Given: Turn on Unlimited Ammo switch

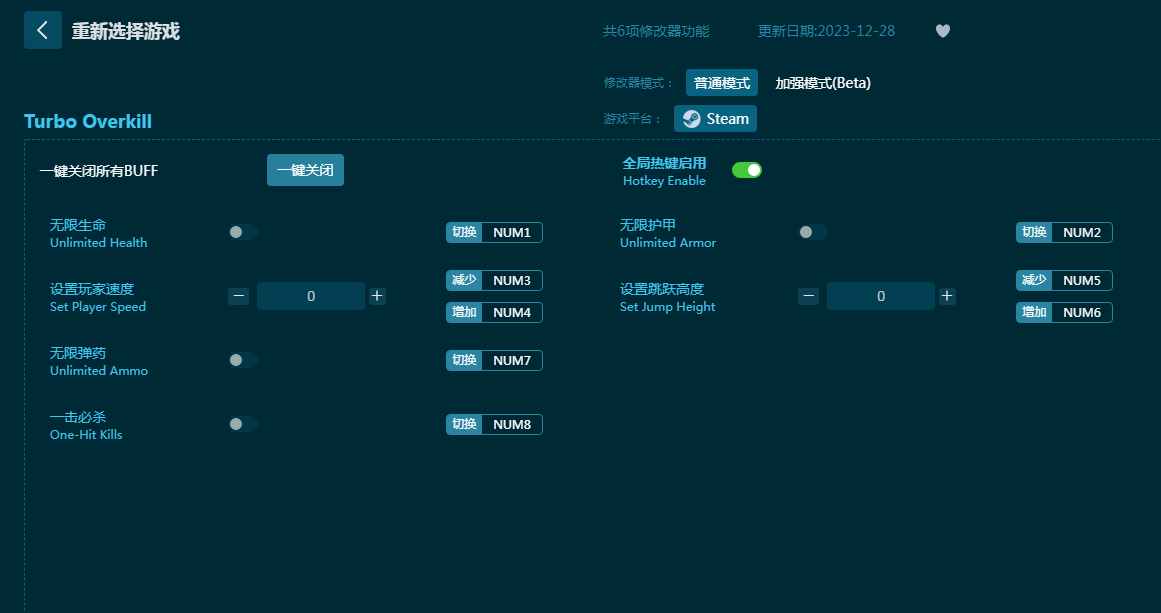Looking at the screenshot, I should point(243,360).
